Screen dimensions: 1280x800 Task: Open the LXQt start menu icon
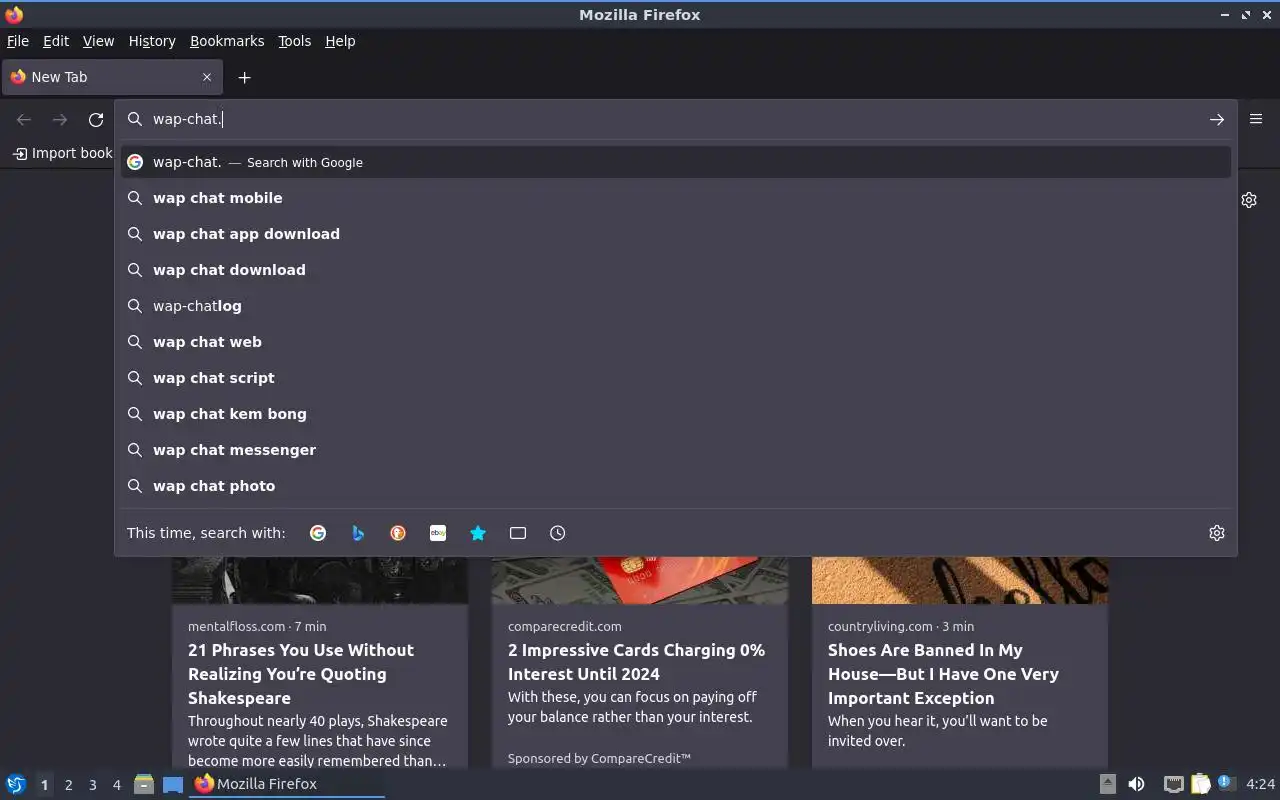pyautogui.click(x=16, y=784)
